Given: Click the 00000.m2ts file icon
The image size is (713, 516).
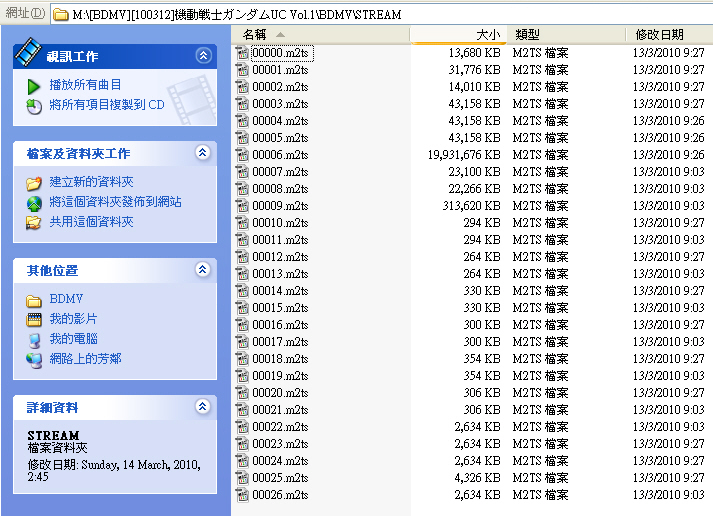Looking at the screenshot, I should [x=242, y=53].
